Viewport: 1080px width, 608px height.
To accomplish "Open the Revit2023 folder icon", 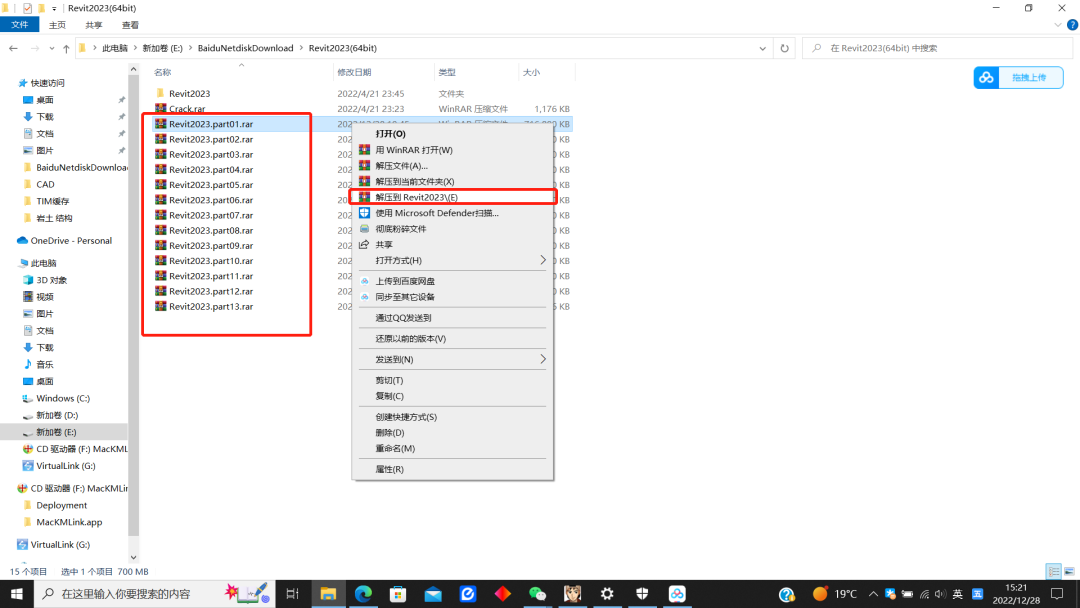I will 162,93.
